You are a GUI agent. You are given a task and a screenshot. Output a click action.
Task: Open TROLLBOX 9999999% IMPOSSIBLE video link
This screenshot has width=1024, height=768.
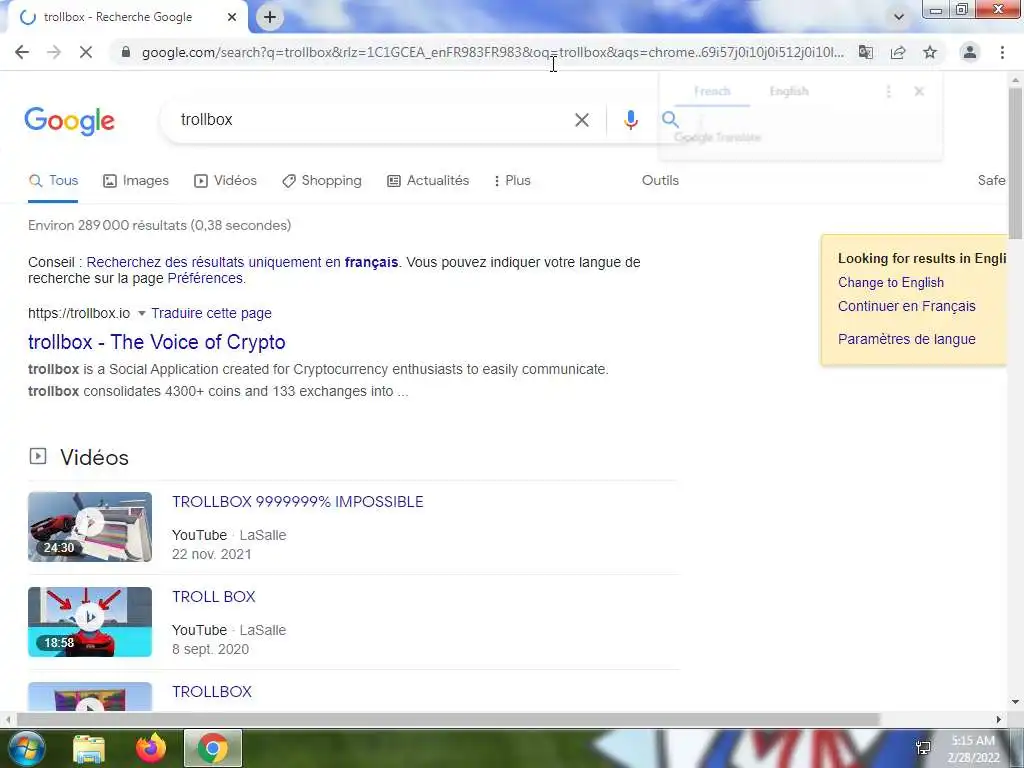[298, 502]
